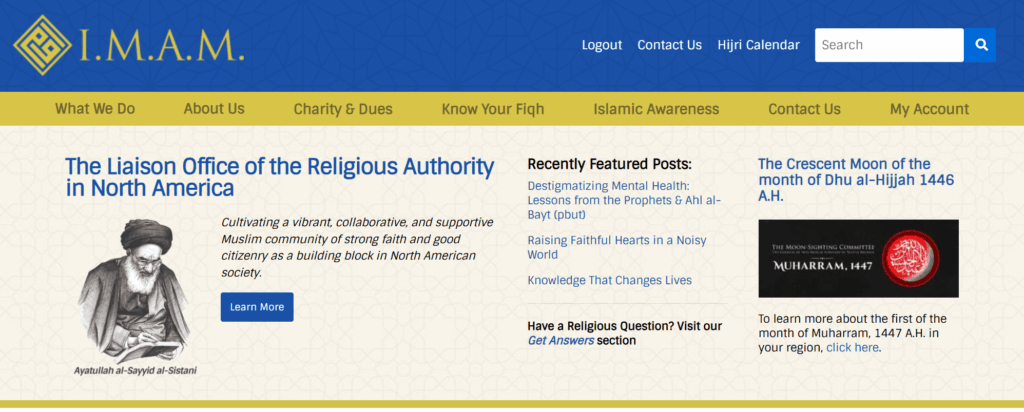
Task: Open the Hijri Calendar link
Action: (x=758, y=45)
